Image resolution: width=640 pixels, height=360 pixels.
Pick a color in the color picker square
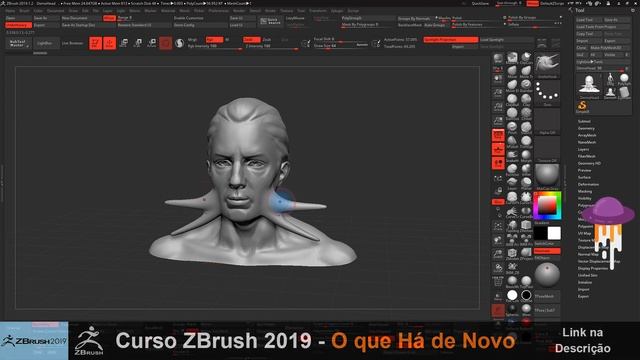[547, 206]
